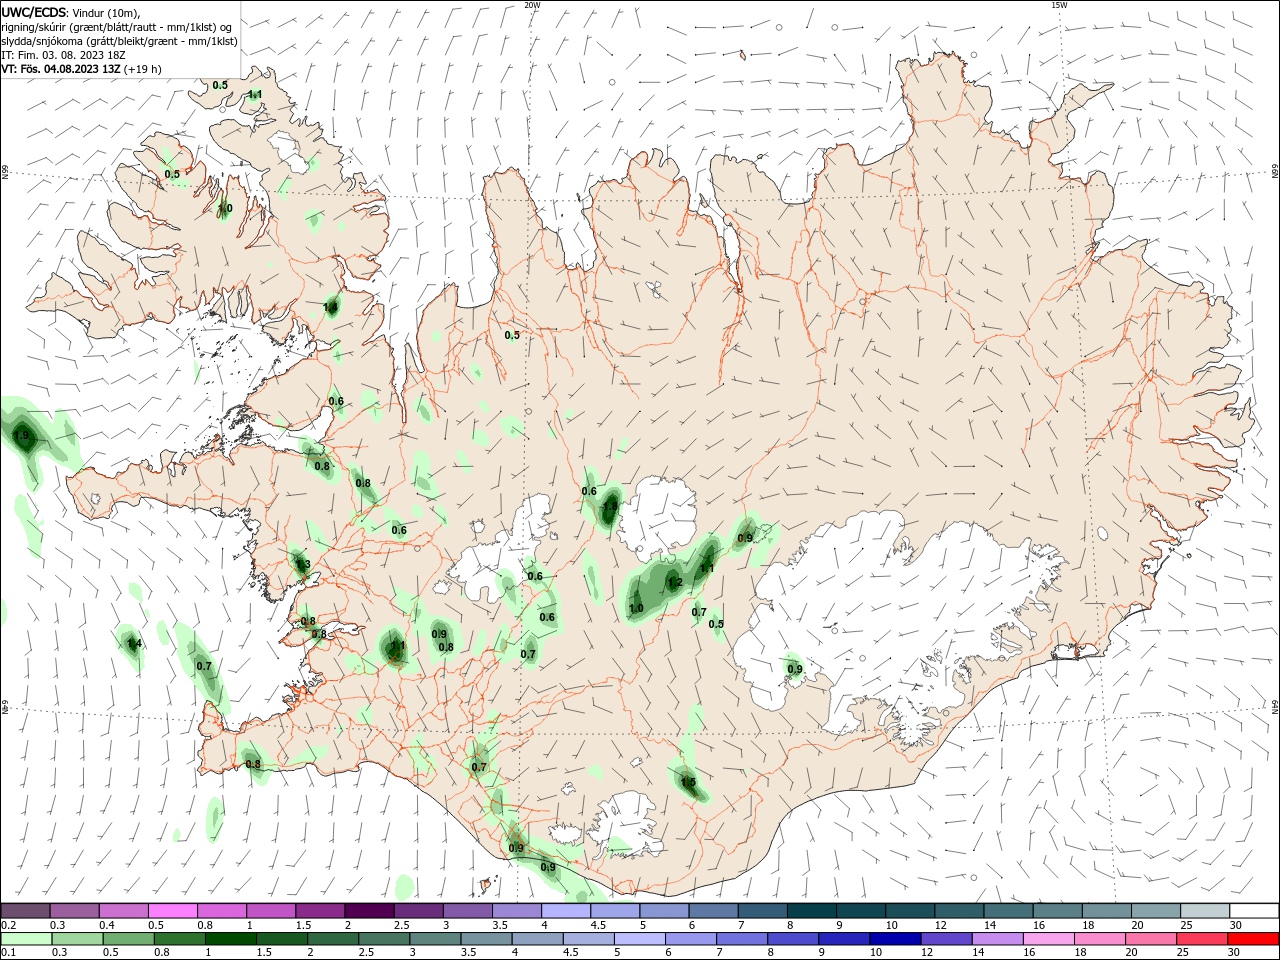Viewport: 1280px width, 960px height.
Task: Choose the medium green 0.5 rain swatch
Action: [128, 939]
